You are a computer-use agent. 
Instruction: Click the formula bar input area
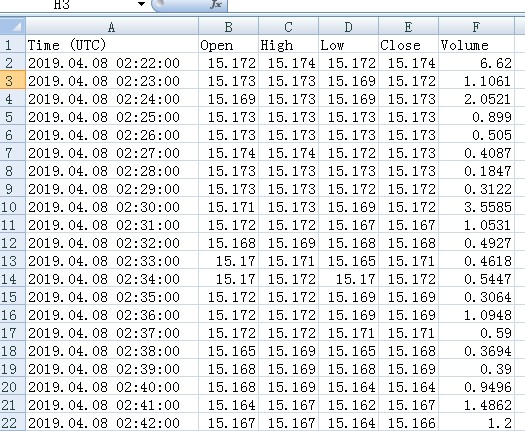376,5
